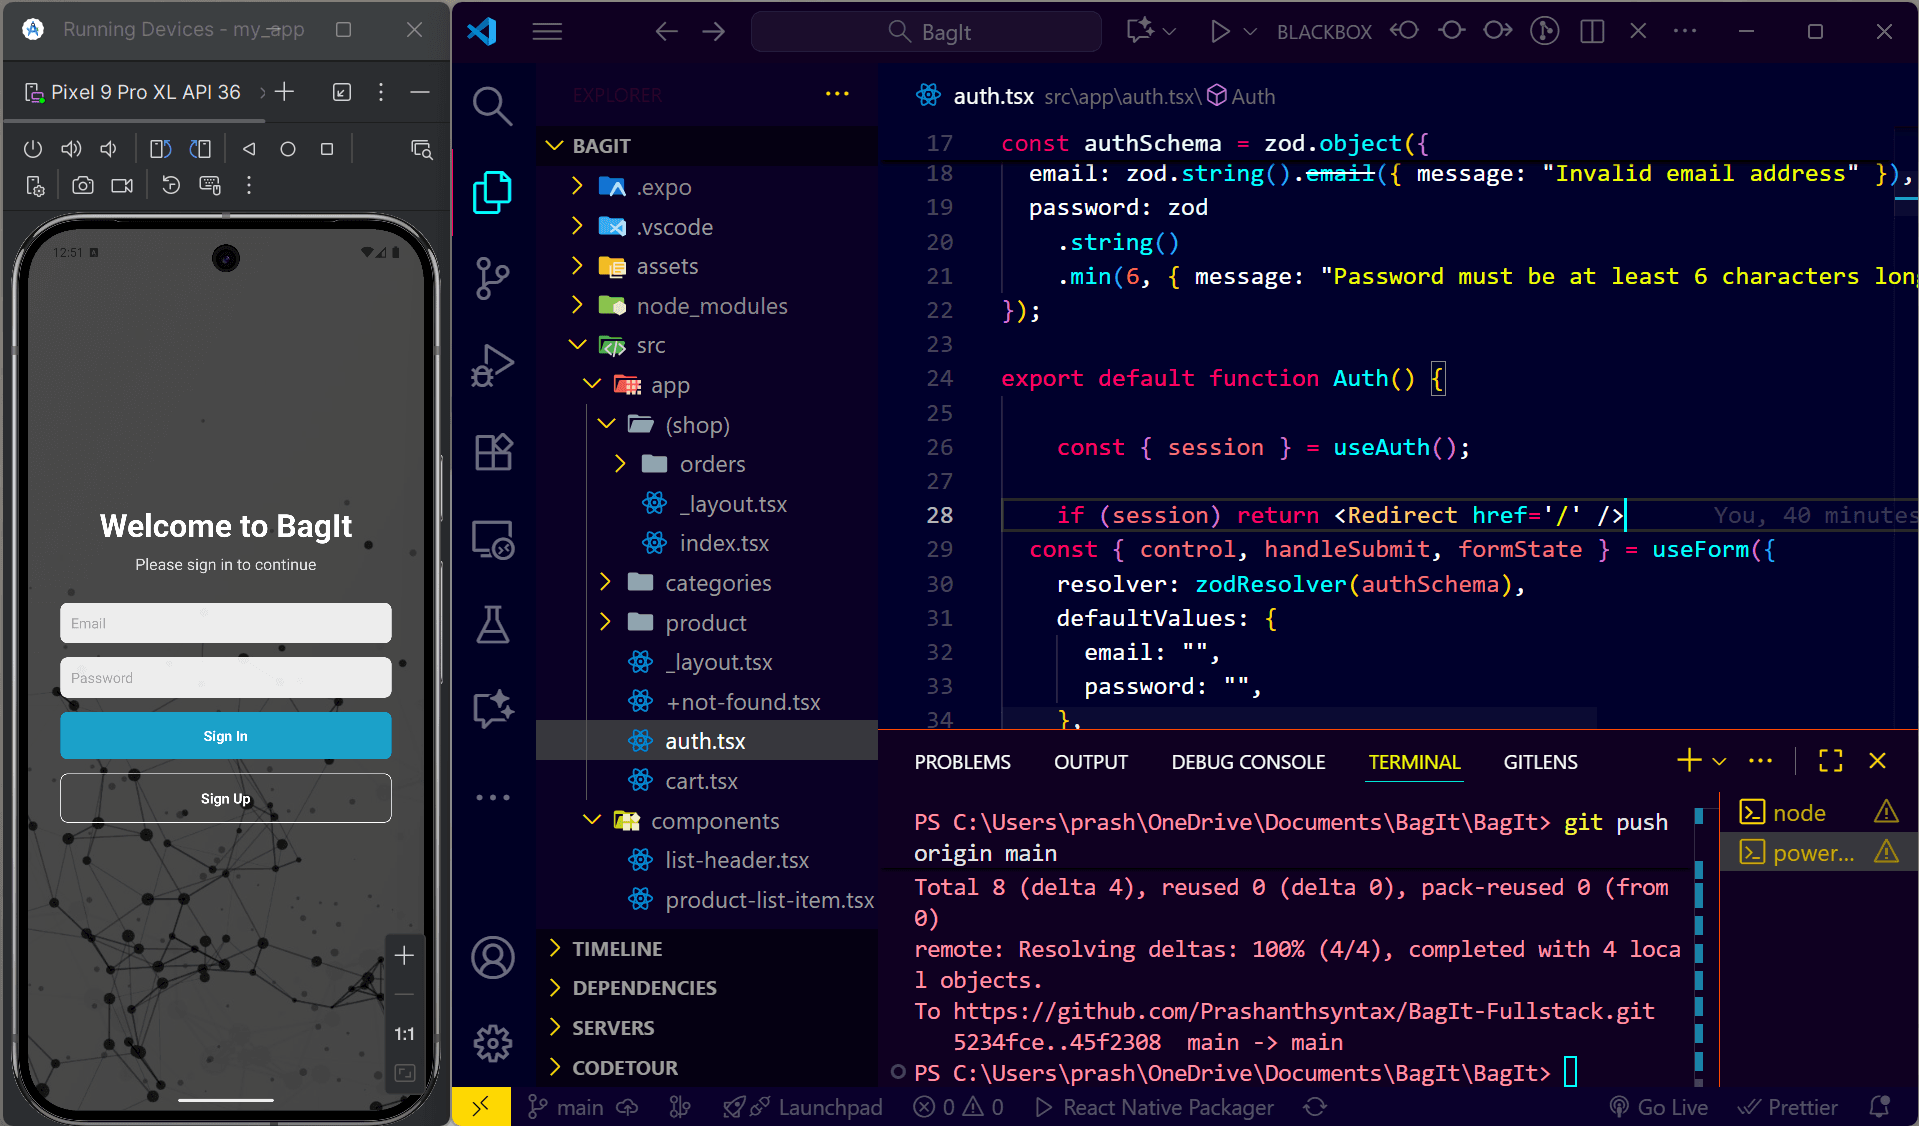Run the code with the play button
Viewport: 1919px width, 1126px height.
click(x=1219, y=32)
